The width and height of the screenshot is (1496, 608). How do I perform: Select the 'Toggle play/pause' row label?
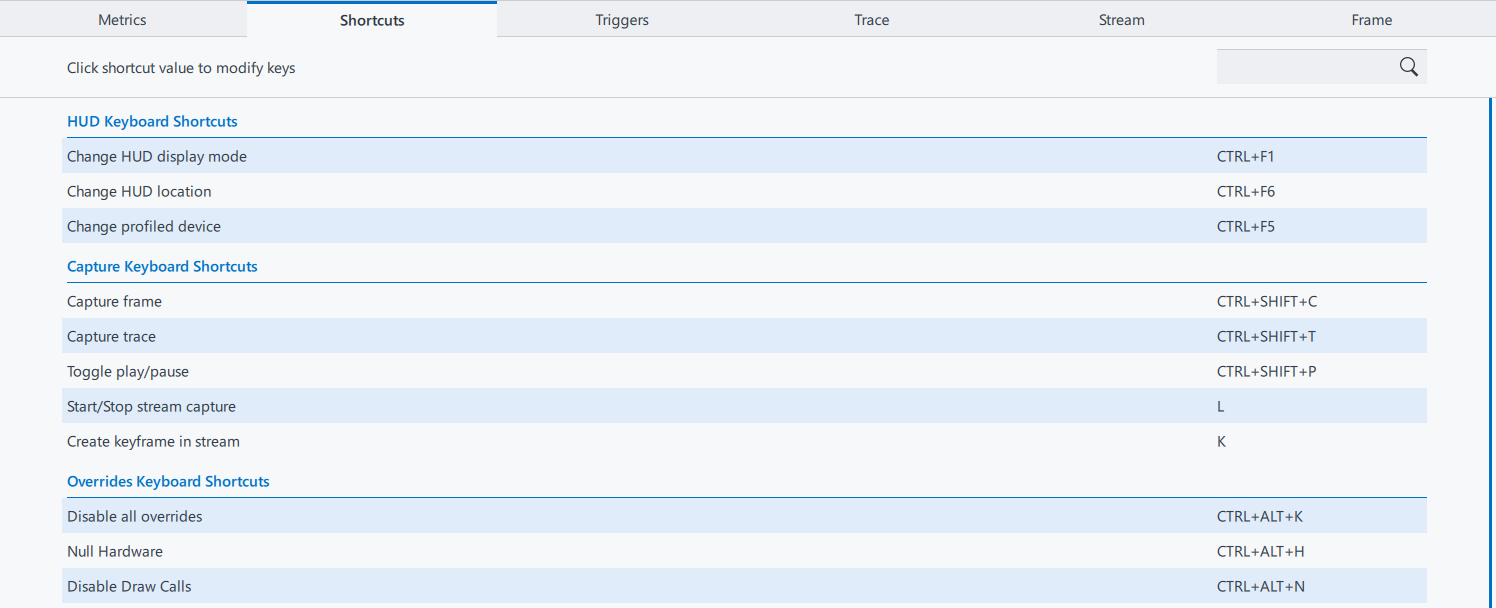pos(128,371)
